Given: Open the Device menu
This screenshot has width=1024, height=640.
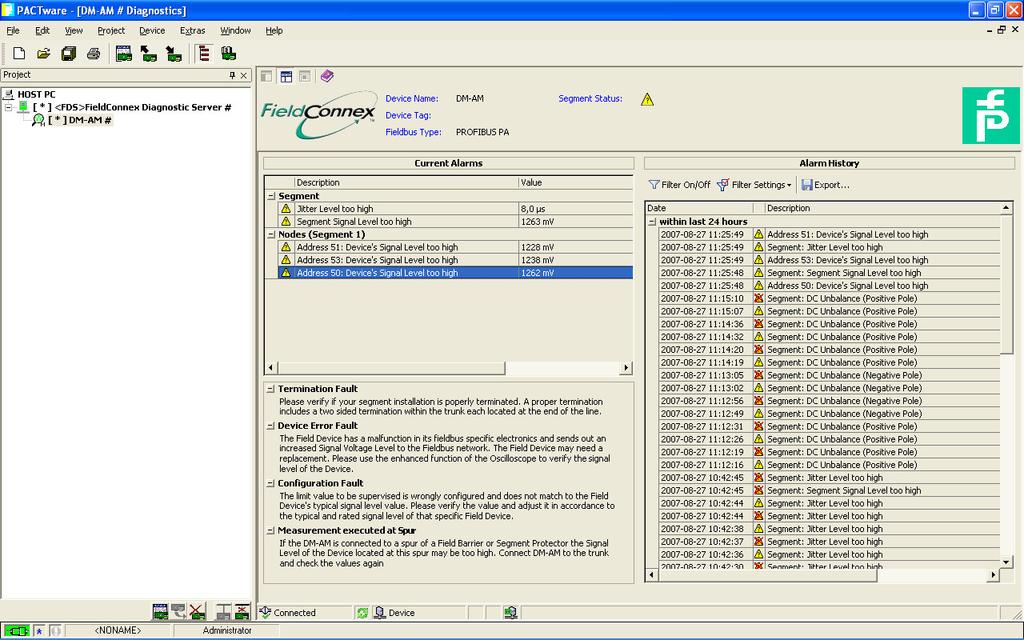Looking at the screenshot, I should [x=152, y=31].
